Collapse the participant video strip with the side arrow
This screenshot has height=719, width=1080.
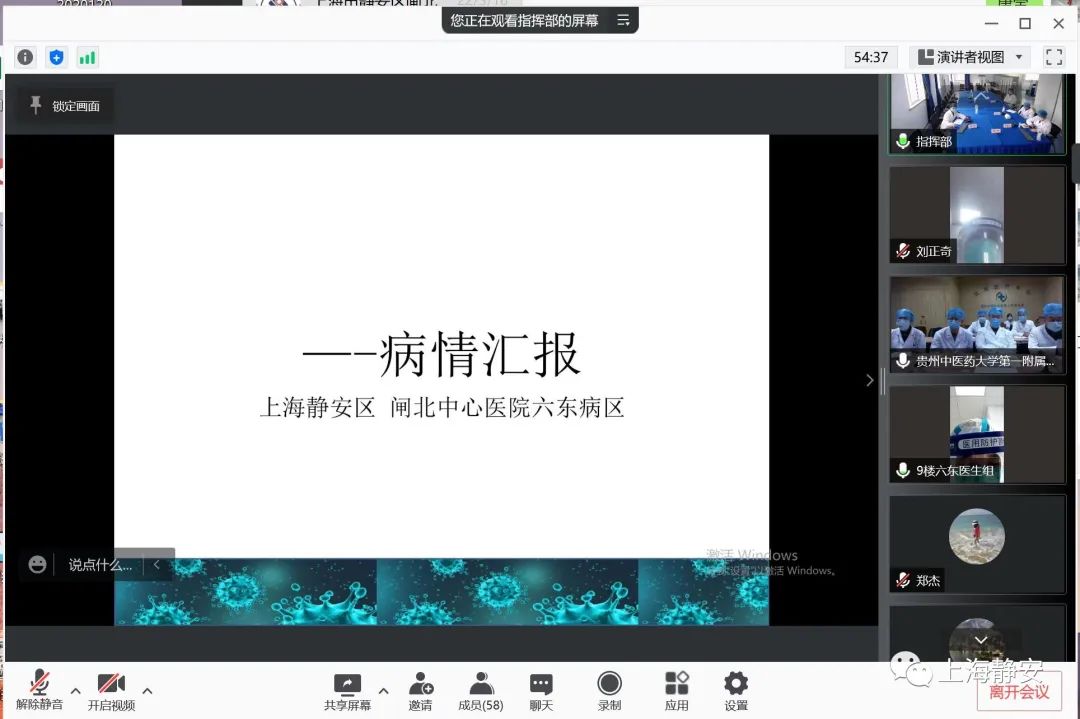(869, 380)
